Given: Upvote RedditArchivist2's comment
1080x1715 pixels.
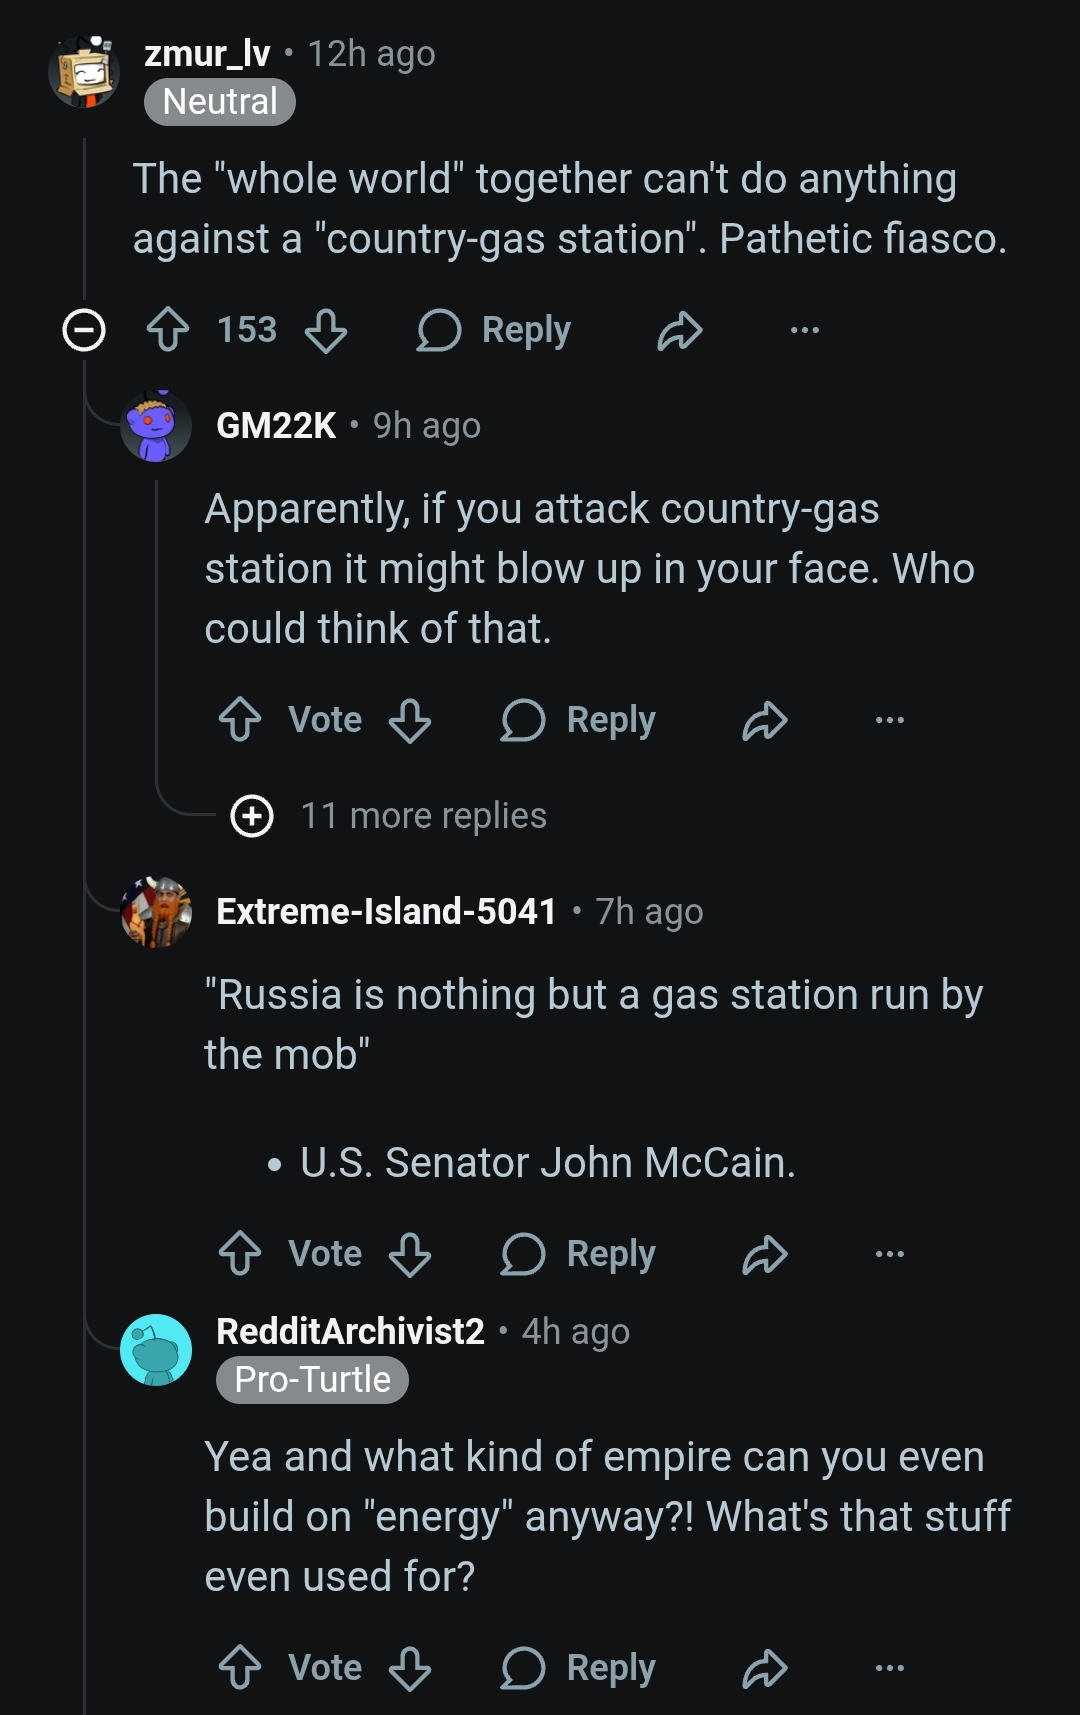Looking at the screenshot, I should point(240,1668).
